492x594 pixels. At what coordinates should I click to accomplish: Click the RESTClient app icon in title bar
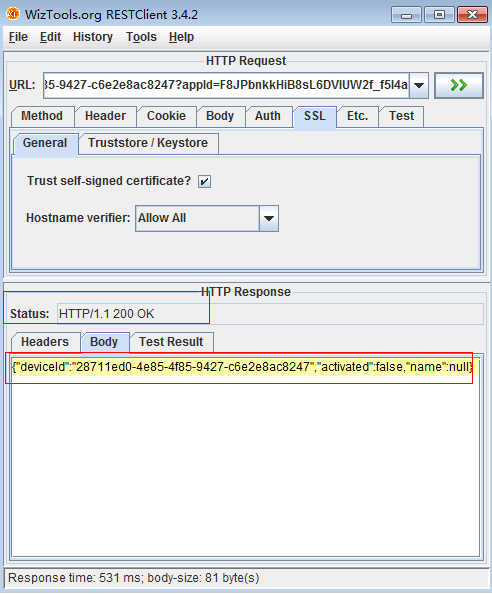[12, 14]
